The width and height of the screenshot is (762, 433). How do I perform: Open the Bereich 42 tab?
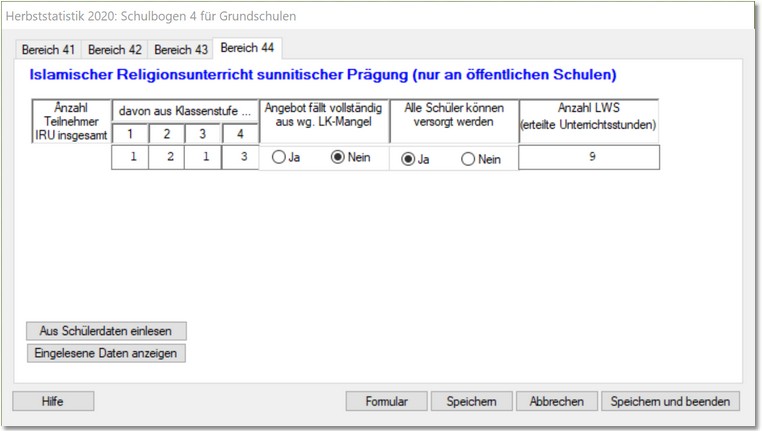(x=114, y=49)
